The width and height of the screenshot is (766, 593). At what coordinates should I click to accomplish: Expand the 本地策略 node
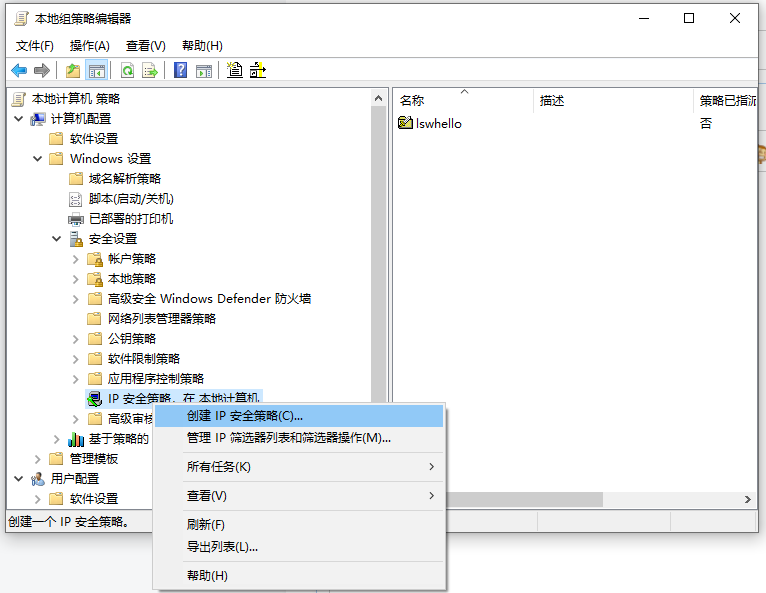coord(76,279)
